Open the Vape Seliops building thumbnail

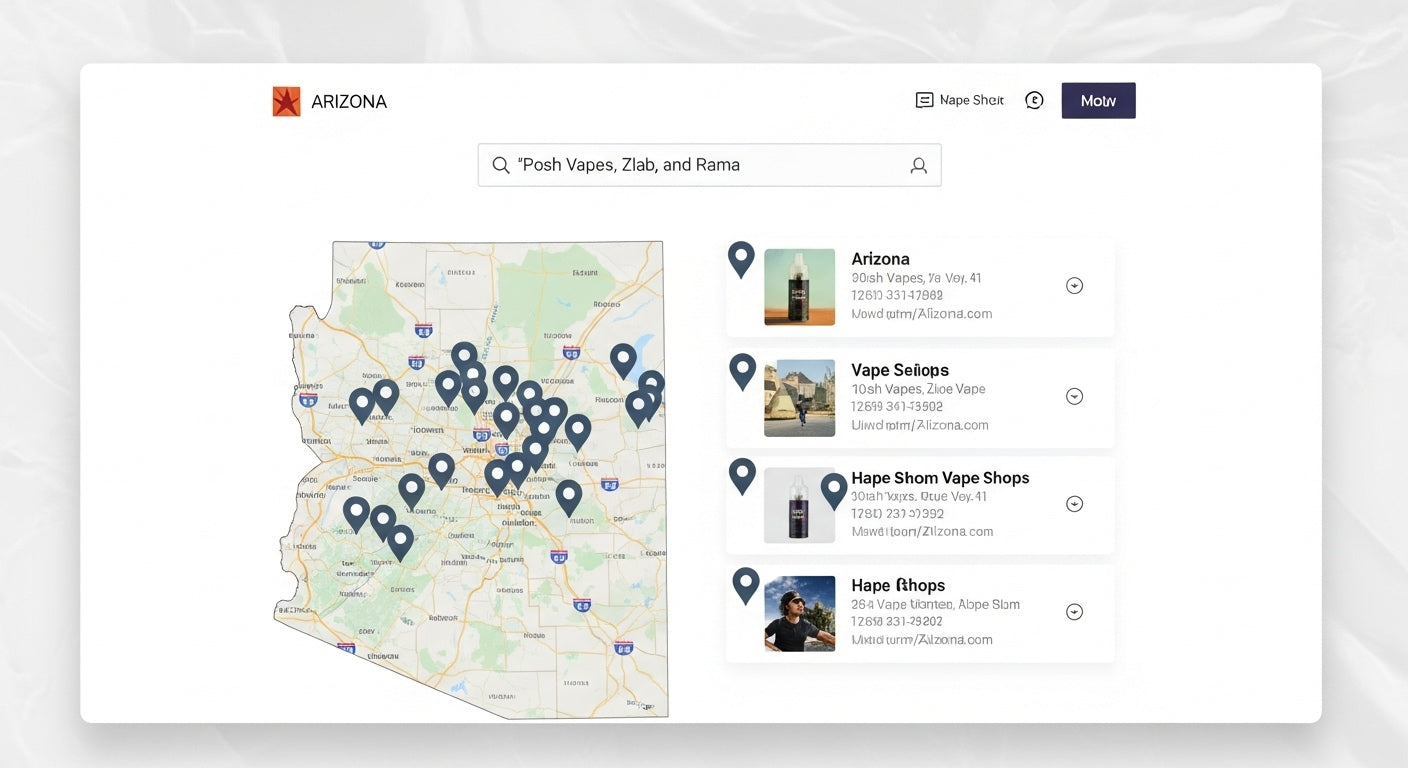tap(799, 398)
